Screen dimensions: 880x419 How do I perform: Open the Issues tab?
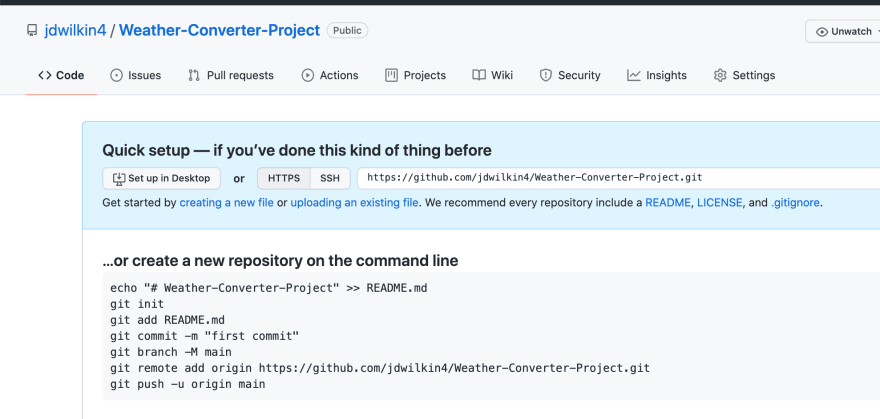[x=136, y=75]
